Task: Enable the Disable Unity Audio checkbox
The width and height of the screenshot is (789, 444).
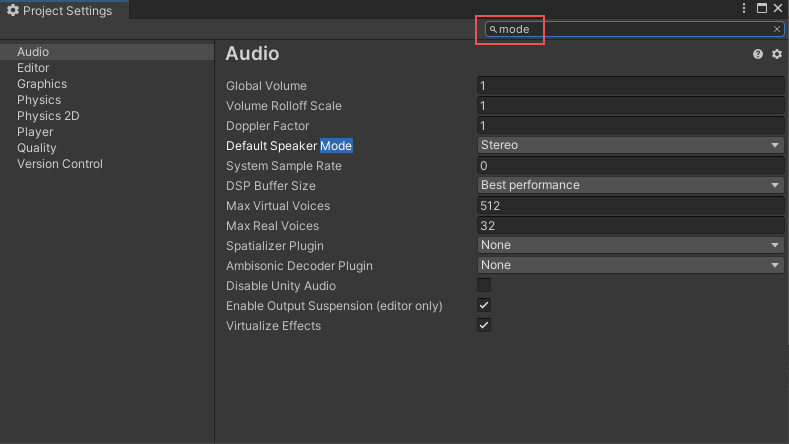Action: 484,286
